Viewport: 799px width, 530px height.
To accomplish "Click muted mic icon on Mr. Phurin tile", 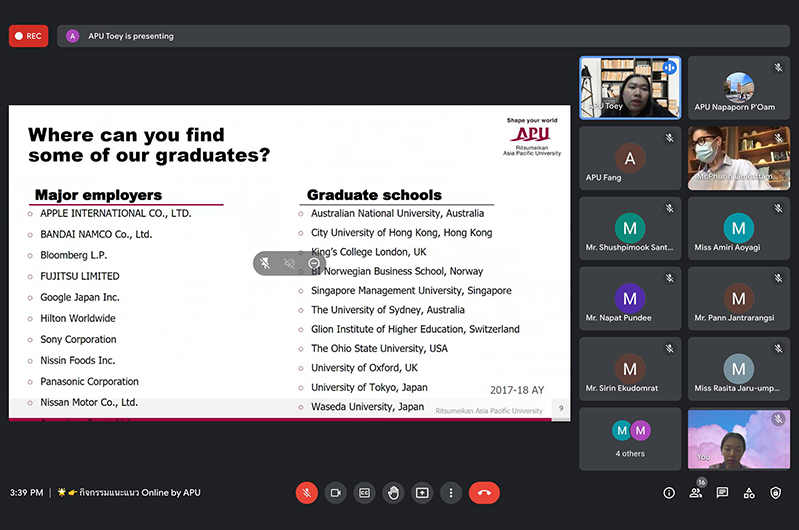I will pyautogui.click(x=778, y=138).
